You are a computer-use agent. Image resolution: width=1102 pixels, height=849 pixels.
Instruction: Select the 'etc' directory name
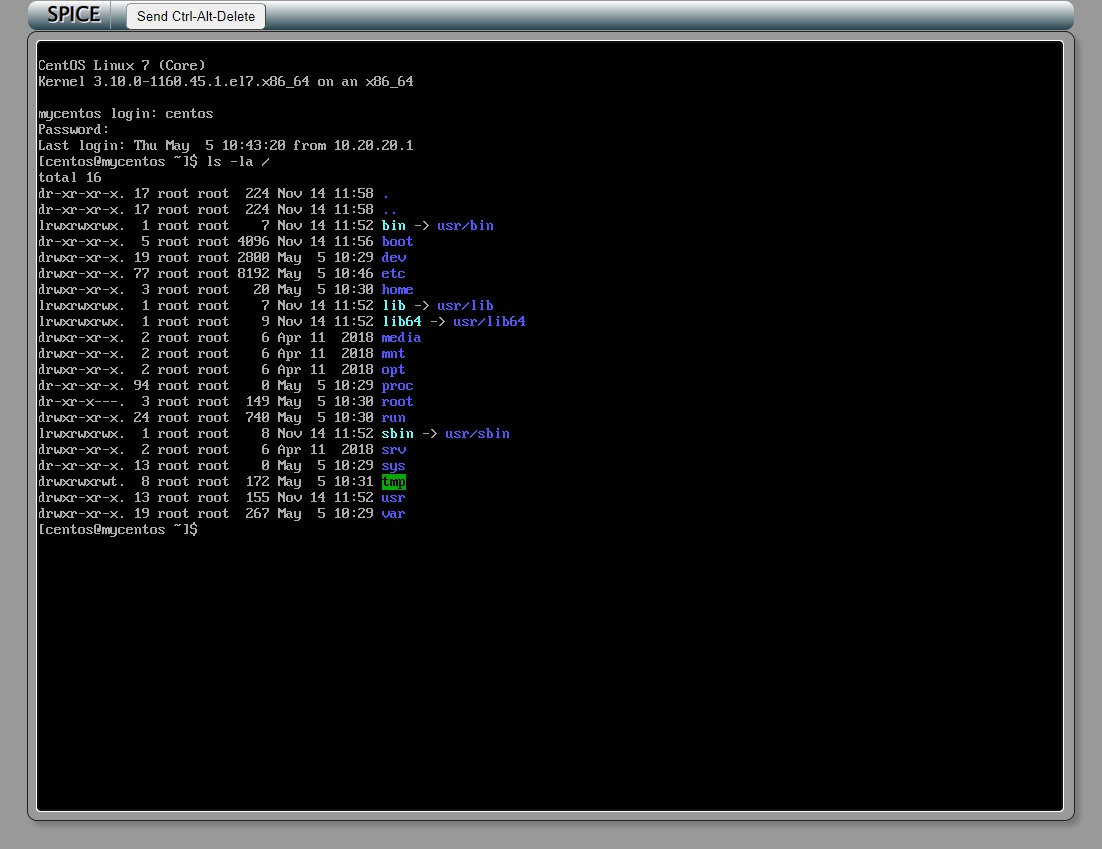click(x=394, y=273)
